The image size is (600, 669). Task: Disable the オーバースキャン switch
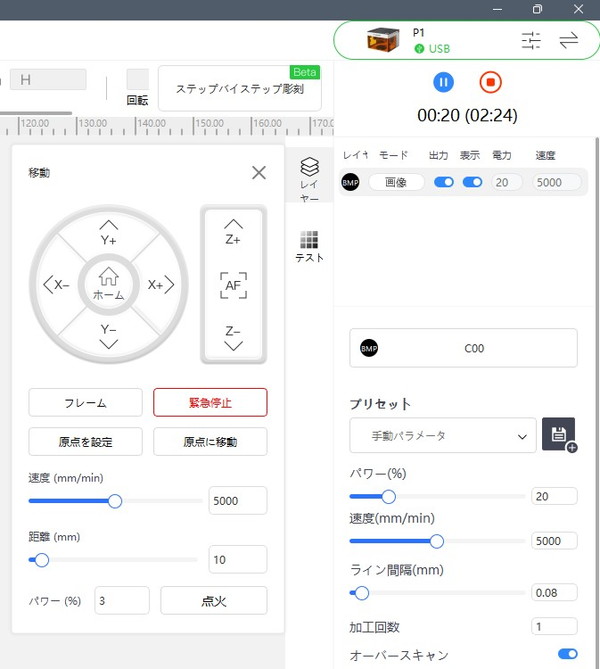point(567,654)
